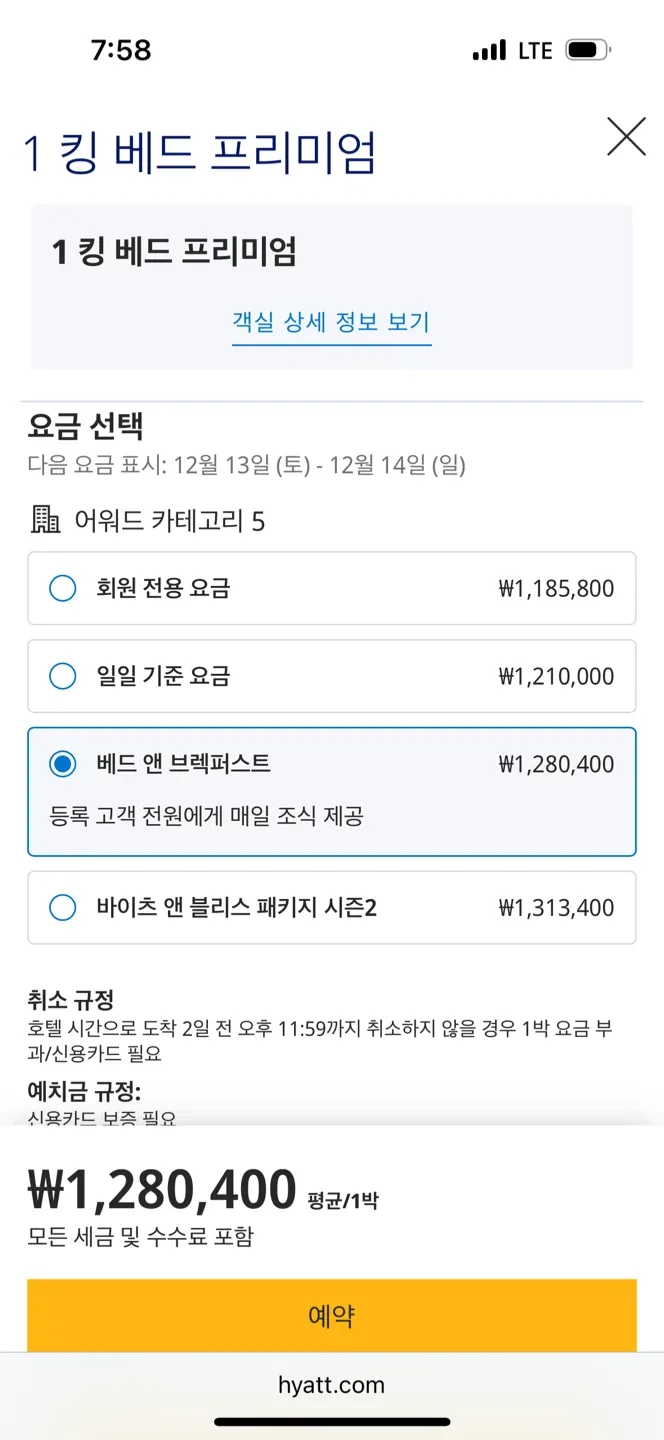Tap the ₩1,280,400 average nightly total

[x=162, y=1190]
